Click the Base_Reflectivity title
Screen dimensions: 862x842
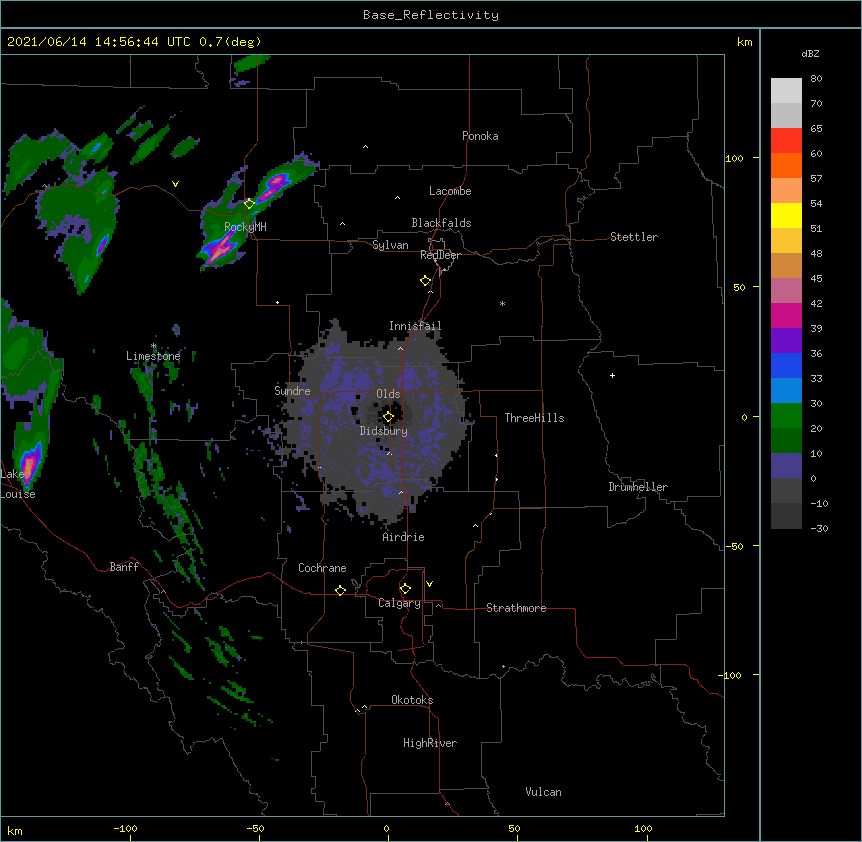click(x=430, y=15)
